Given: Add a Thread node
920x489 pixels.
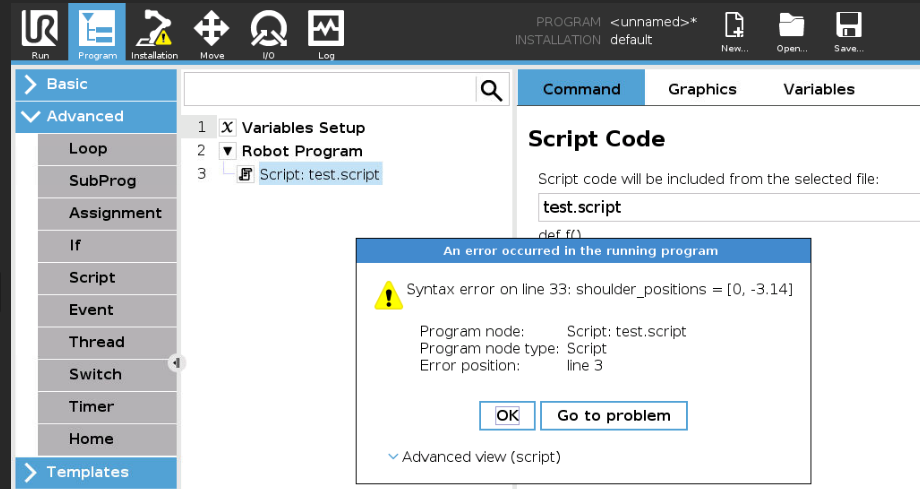Looking at the screenshot, I should (107, 343).
